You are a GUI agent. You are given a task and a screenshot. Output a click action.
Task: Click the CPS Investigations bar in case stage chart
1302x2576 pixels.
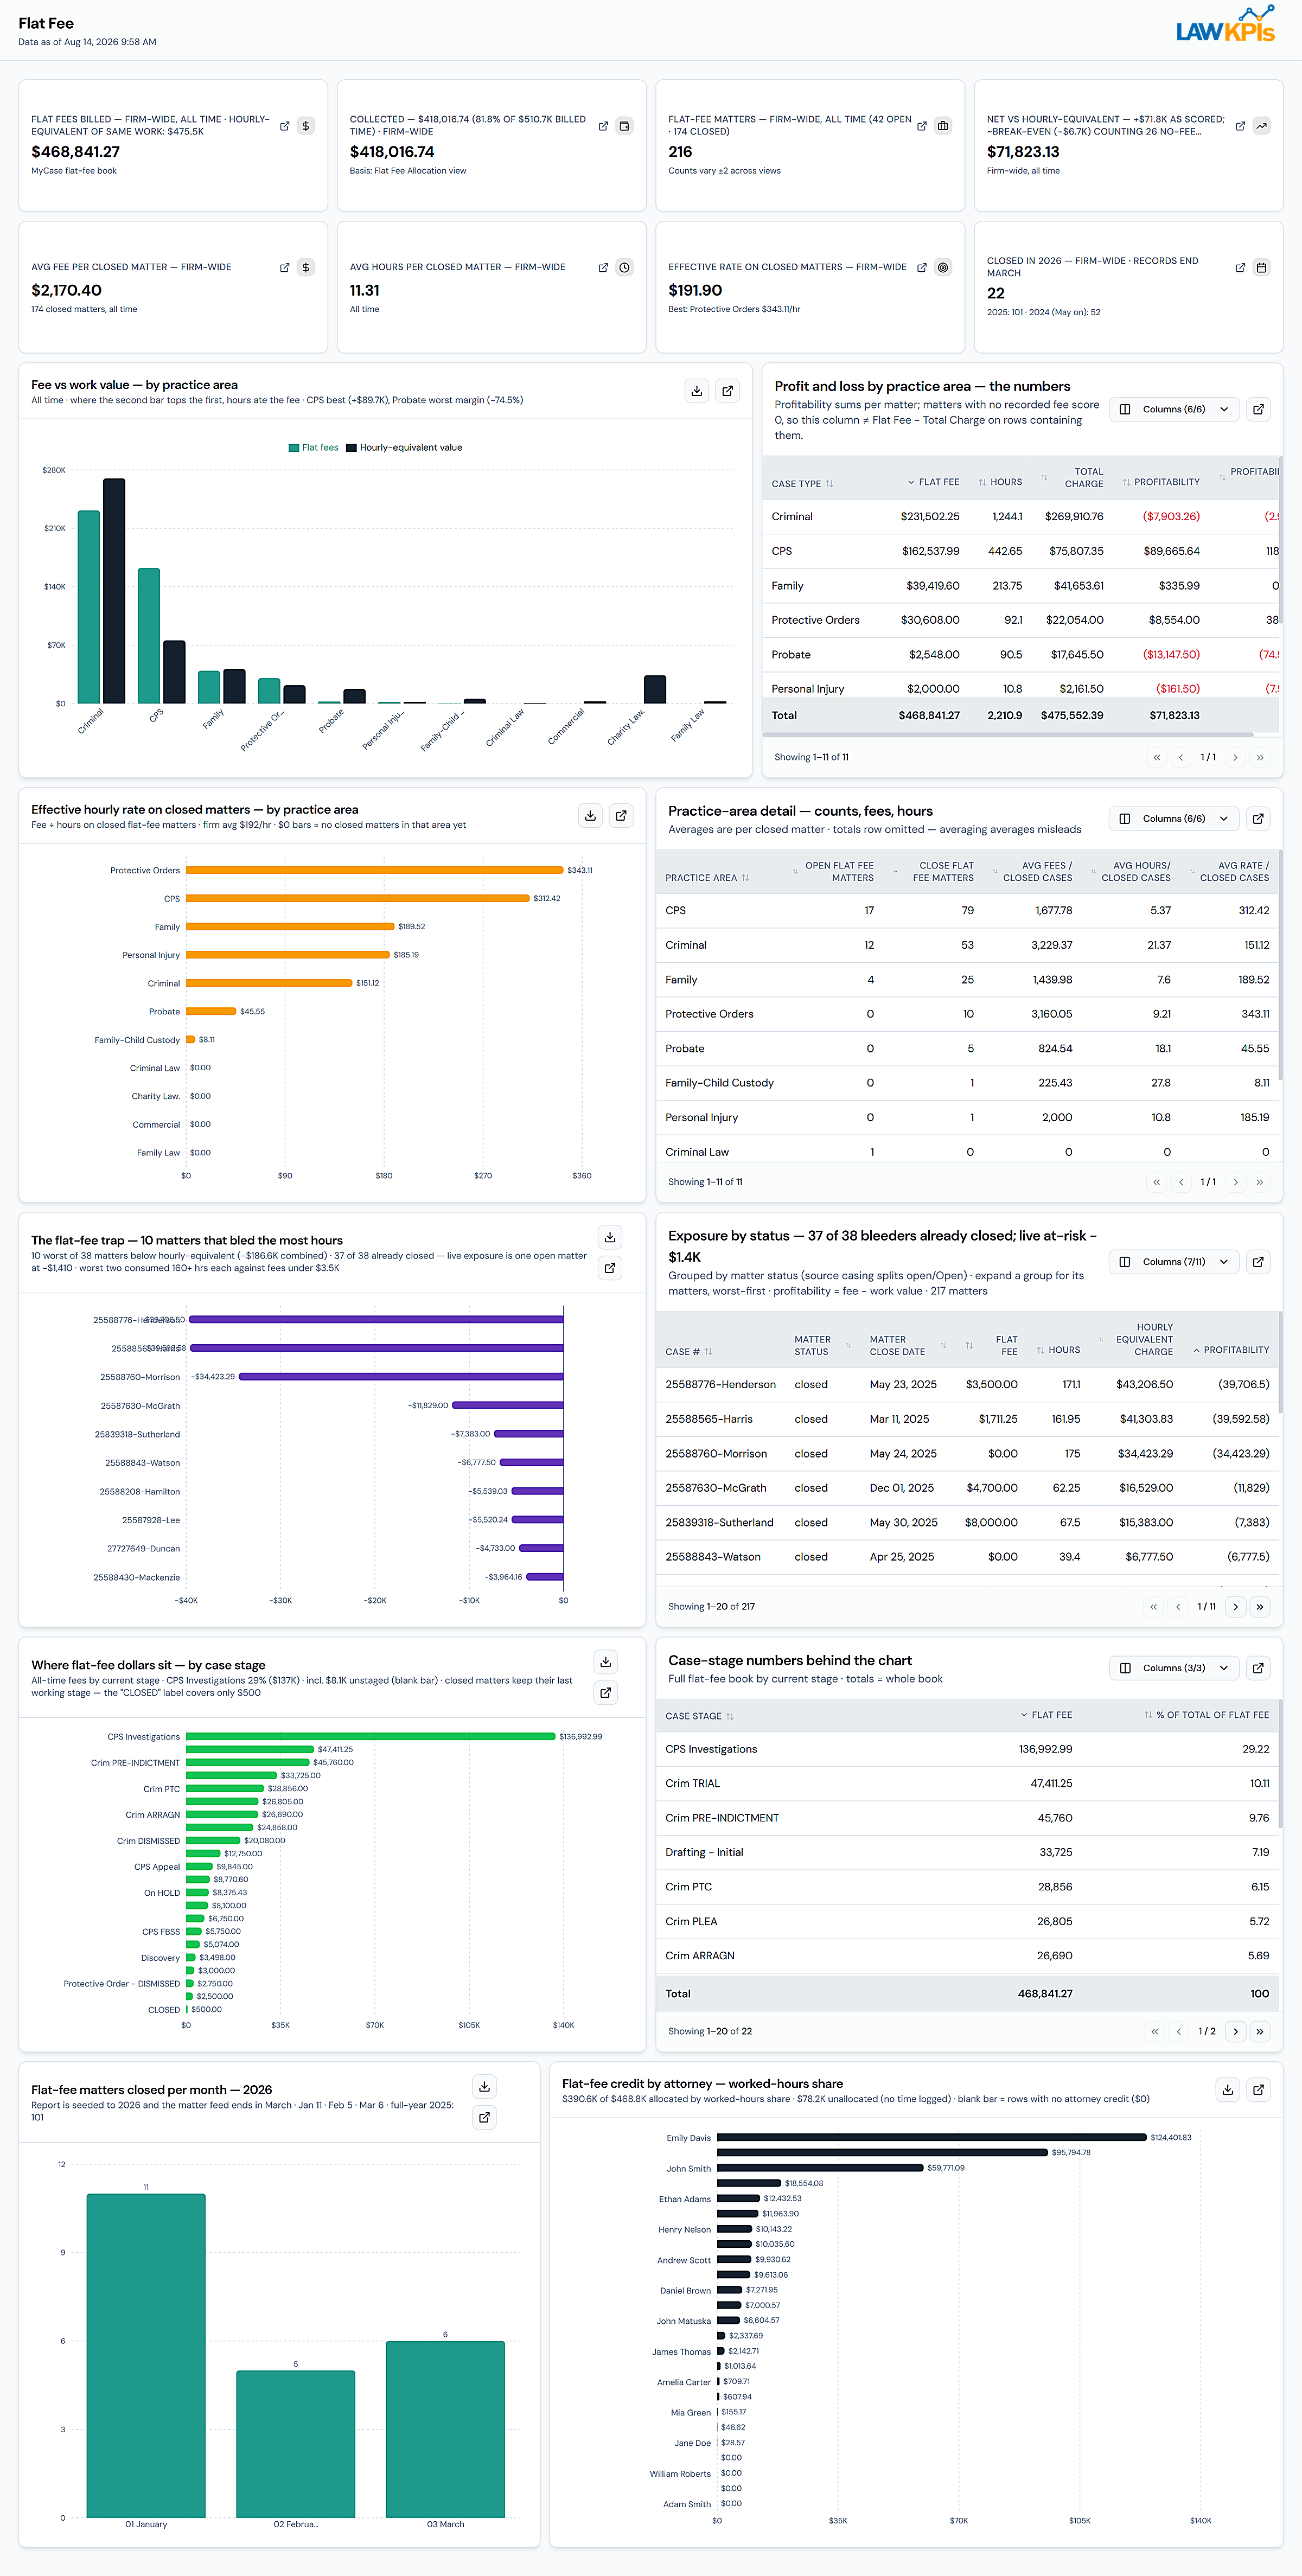tap(370, 1736)
